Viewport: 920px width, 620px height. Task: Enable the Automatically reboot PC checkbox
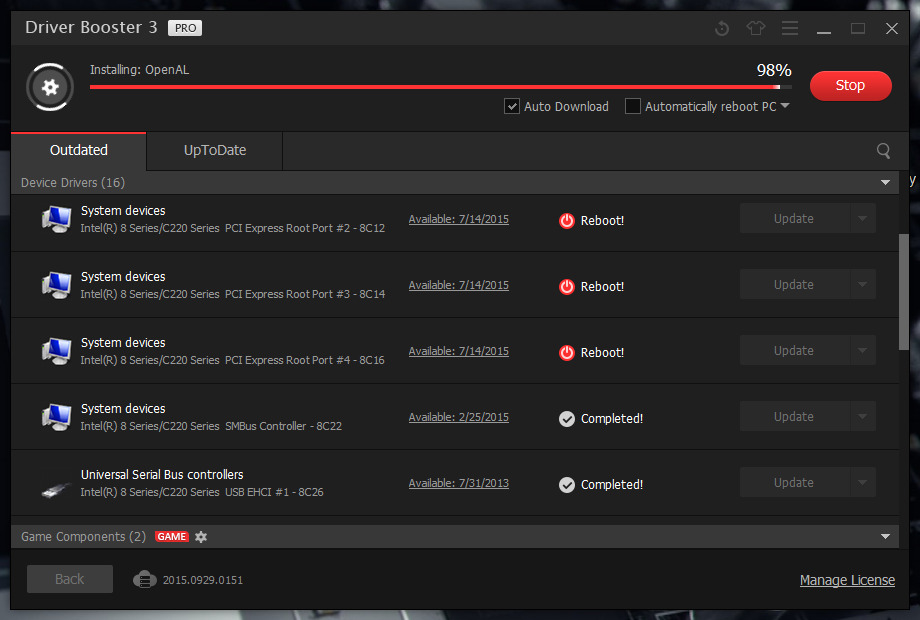[632, 106]
